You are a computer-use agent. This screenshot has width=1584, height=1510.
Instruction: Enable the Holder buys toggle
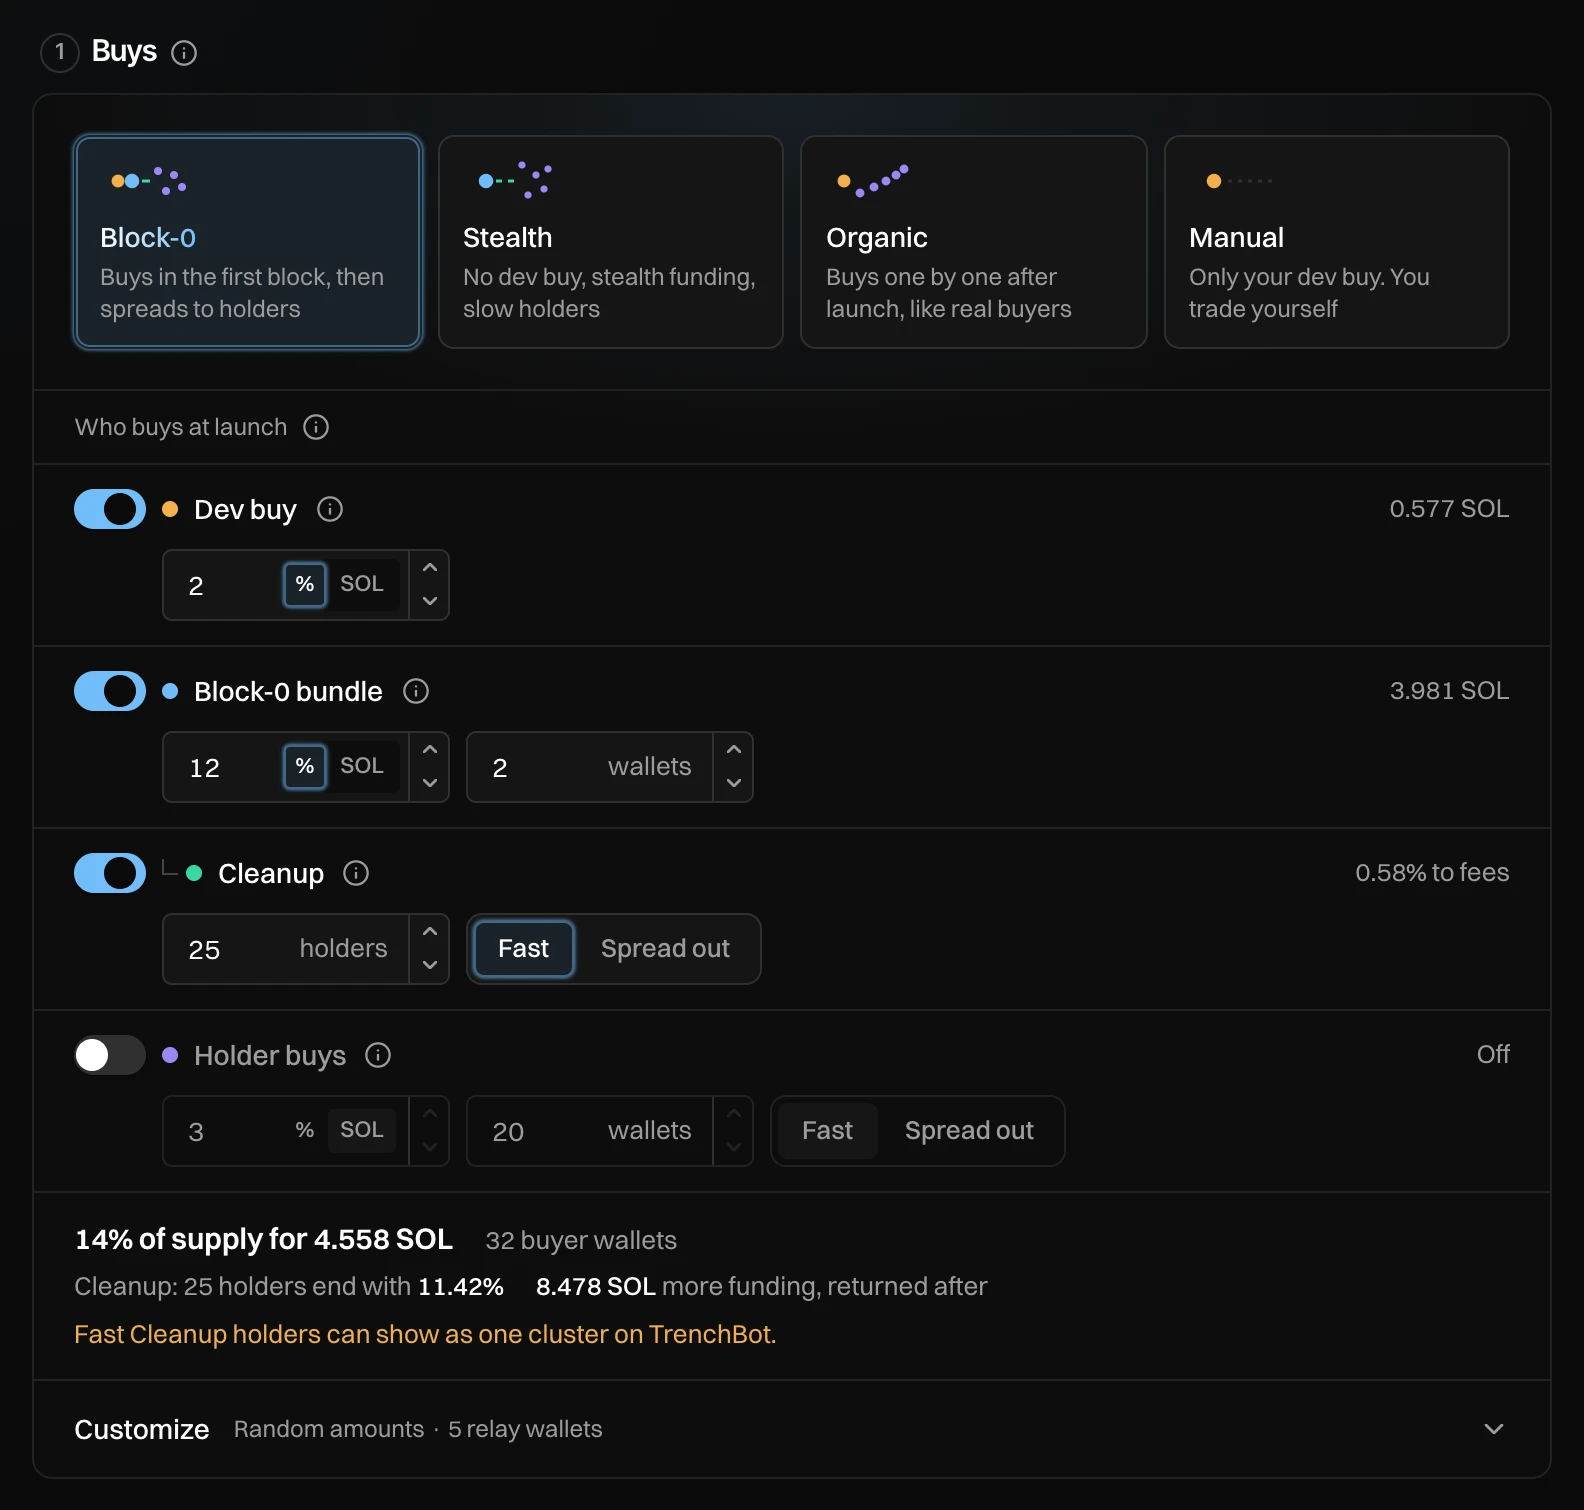pyautogui.click(x=110, y=1055)
